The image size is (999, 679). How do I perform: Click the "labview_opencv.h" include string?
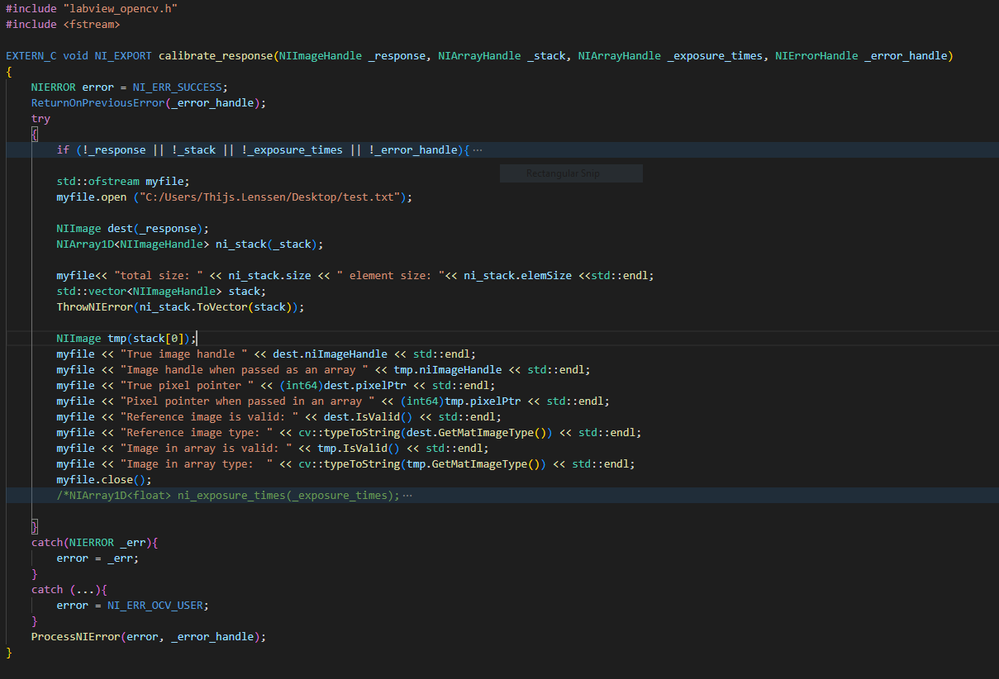120,9
